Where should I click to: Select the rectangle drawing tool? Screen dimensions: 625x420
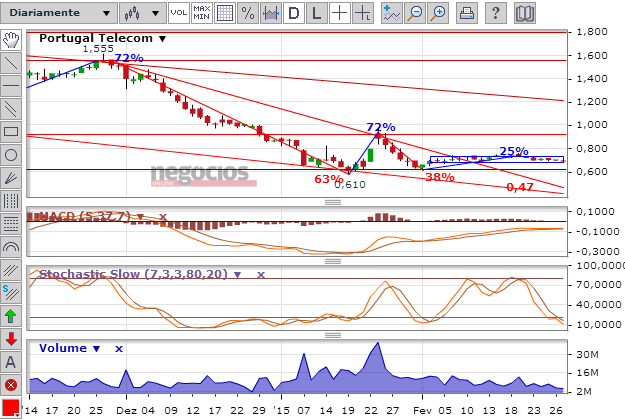11,132
